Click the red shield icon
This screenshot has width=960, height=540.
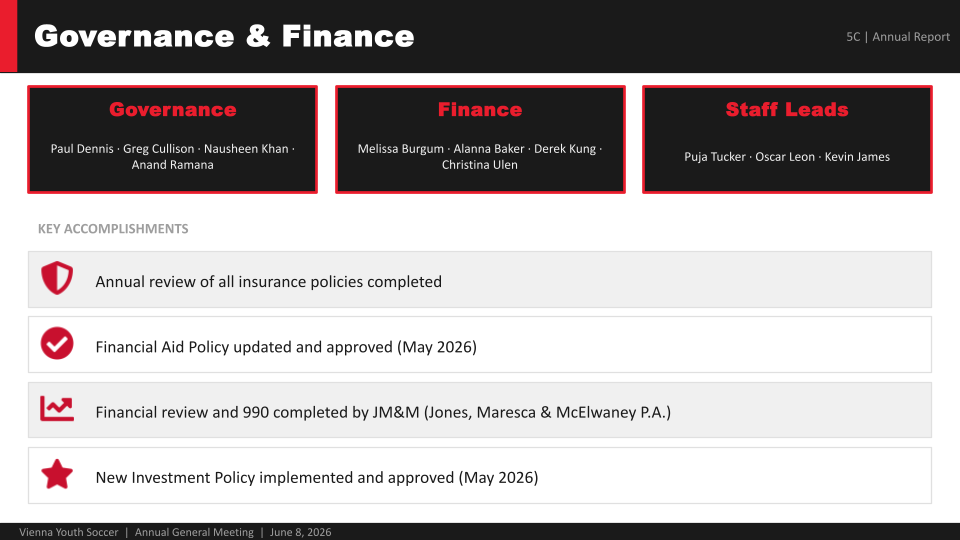click(57, 278)
